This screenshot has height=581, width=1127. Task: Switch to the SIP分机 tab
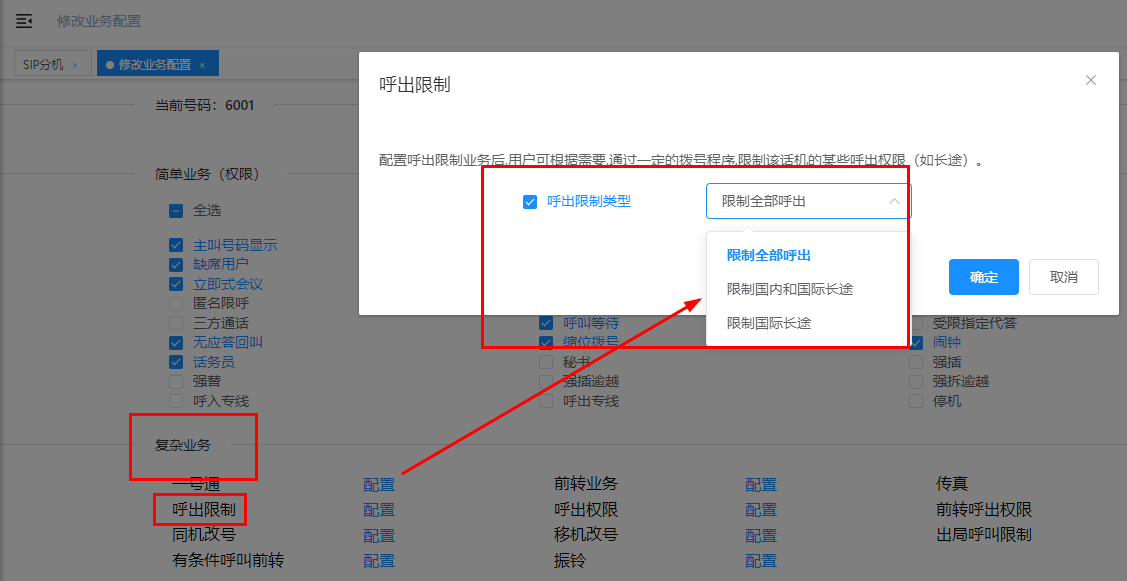click(44, 62)
